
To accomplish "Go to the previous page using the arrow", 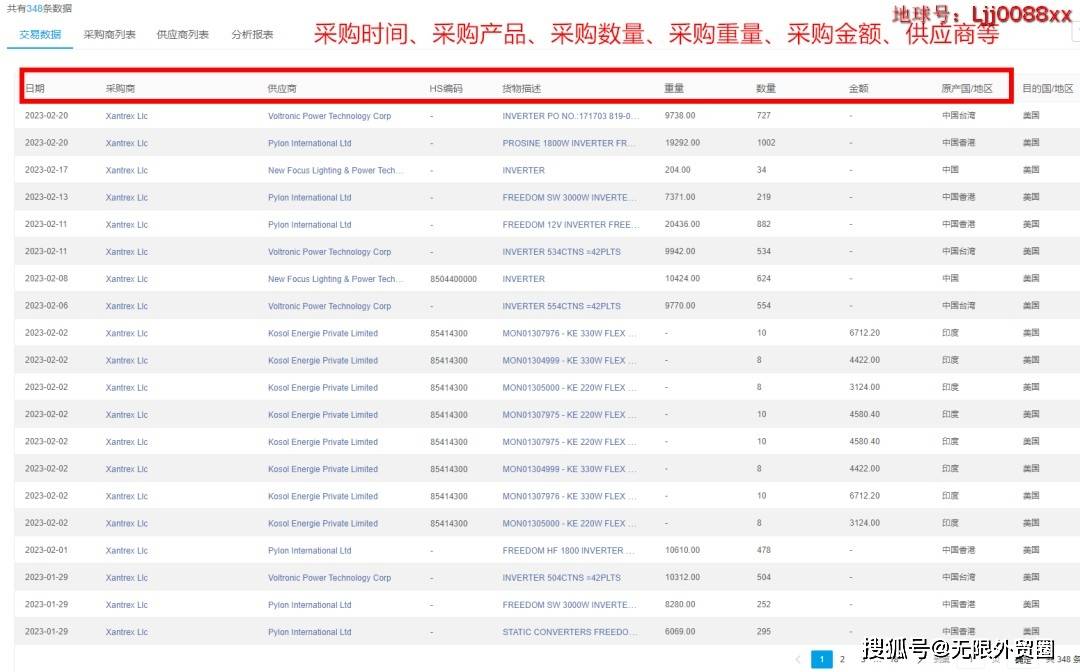I will [798, 659].
